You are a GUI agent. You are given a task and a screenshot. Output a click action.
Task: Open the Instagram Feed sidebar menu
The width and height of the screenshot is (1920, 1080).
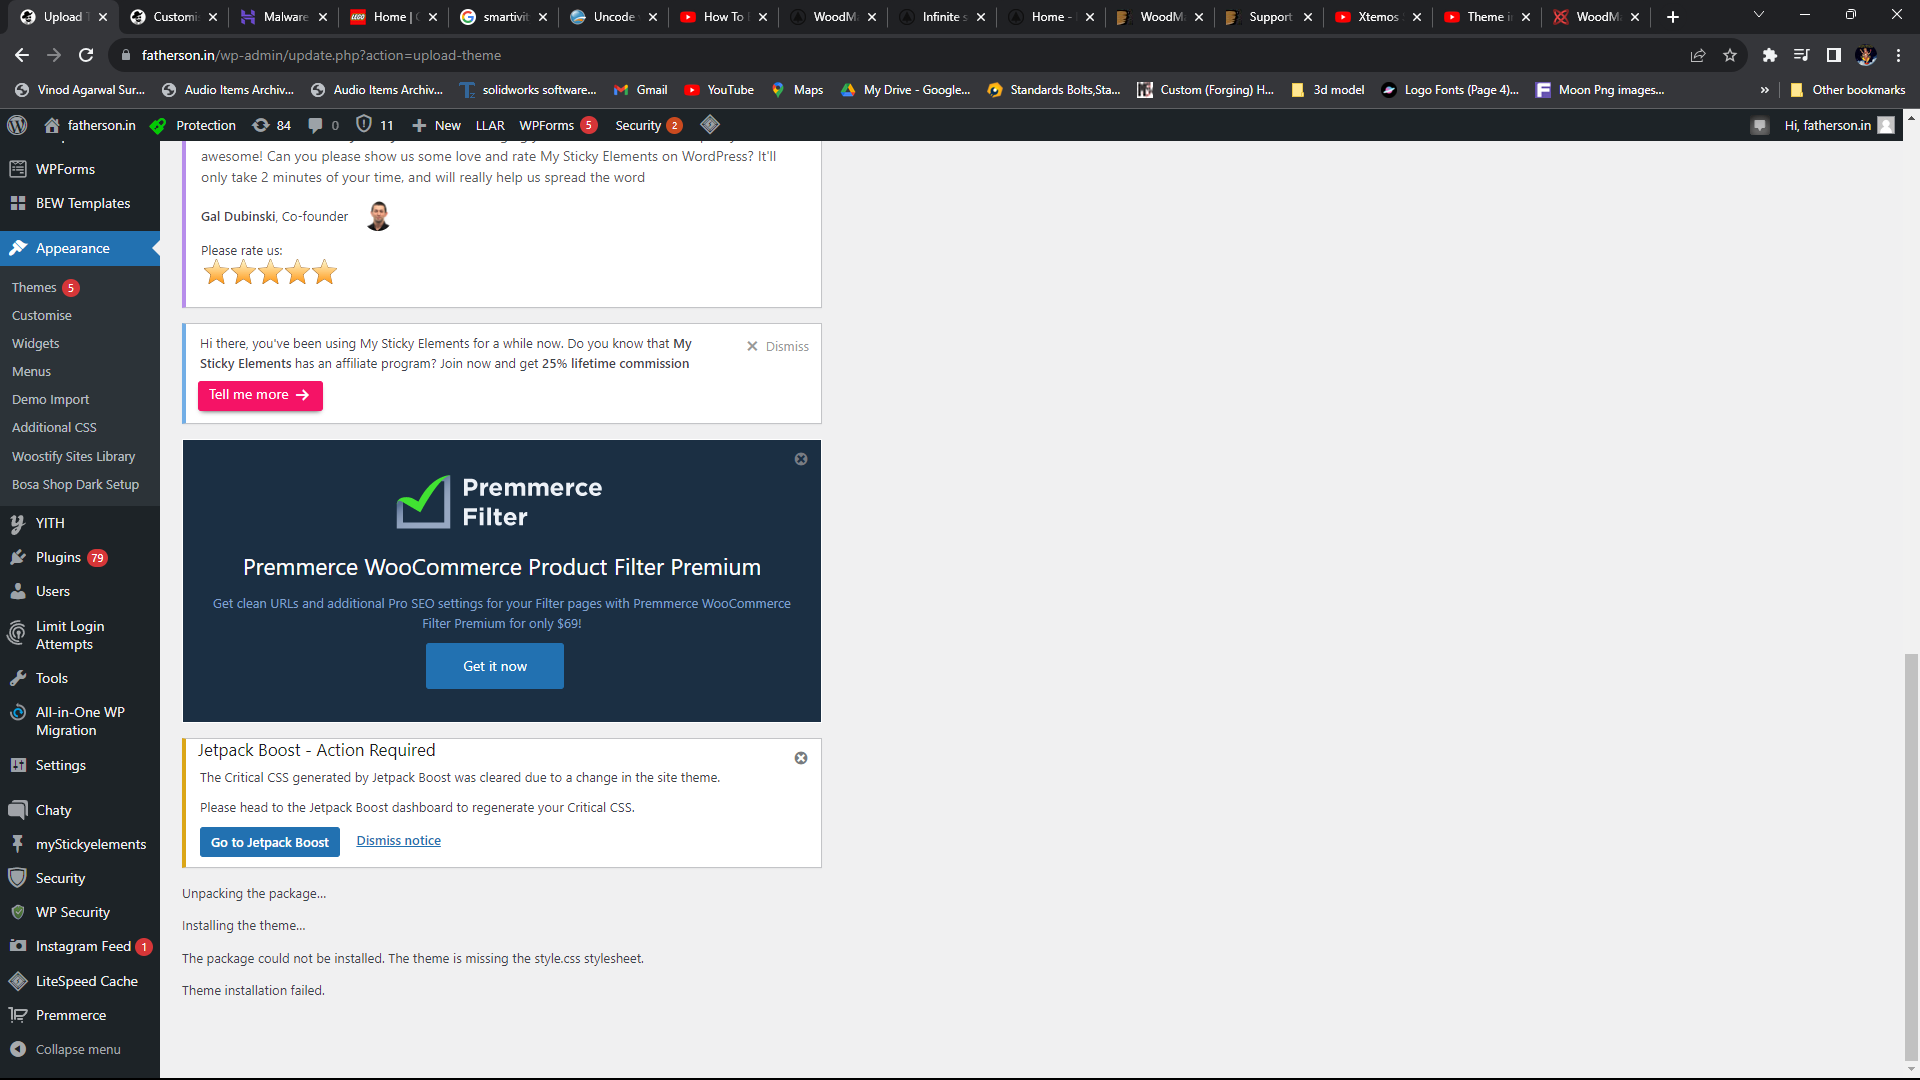80,946
